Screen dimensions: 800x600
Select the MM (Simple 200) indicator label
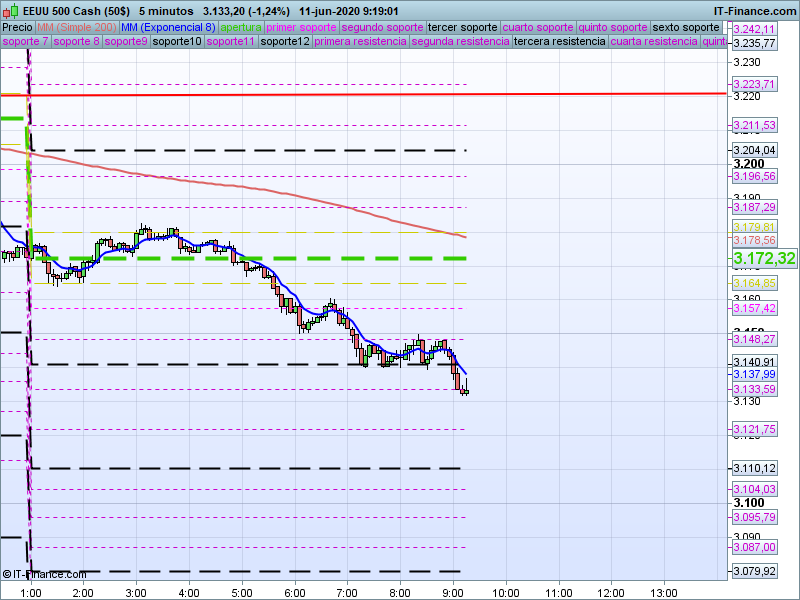tap(70, 27)
